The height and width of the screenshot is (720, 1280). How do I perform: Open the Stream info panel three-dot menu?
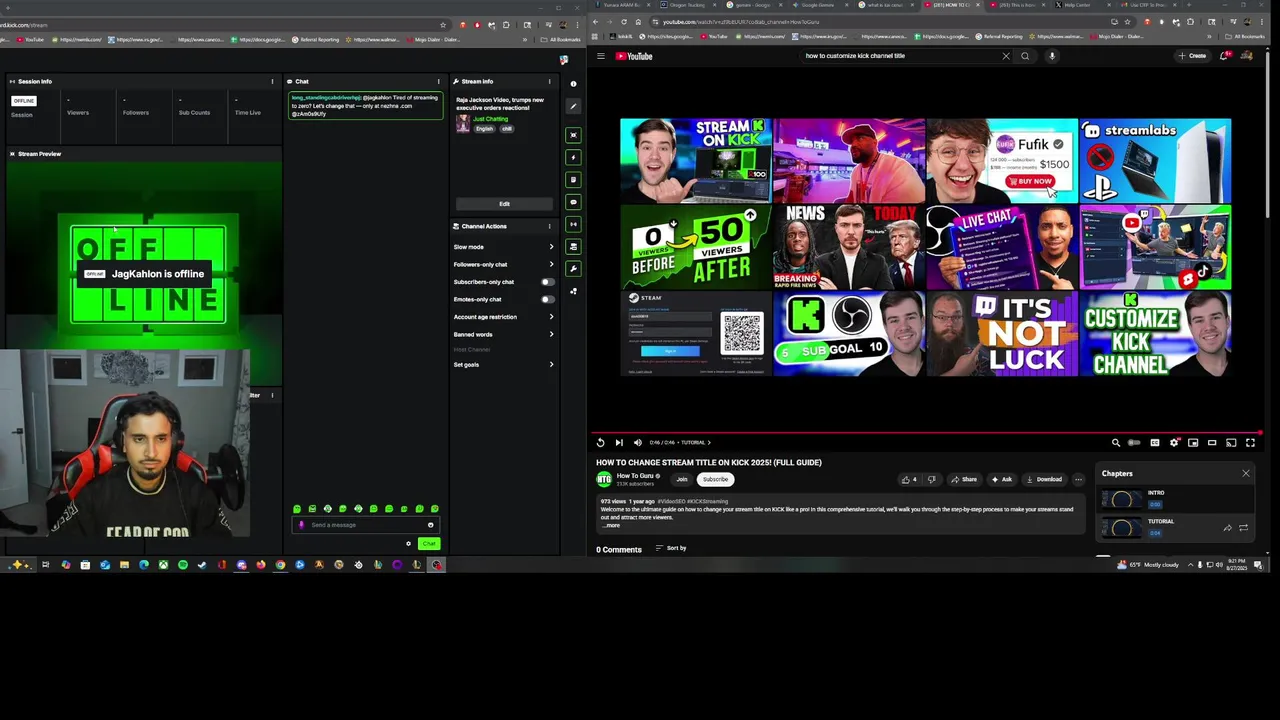551,82
